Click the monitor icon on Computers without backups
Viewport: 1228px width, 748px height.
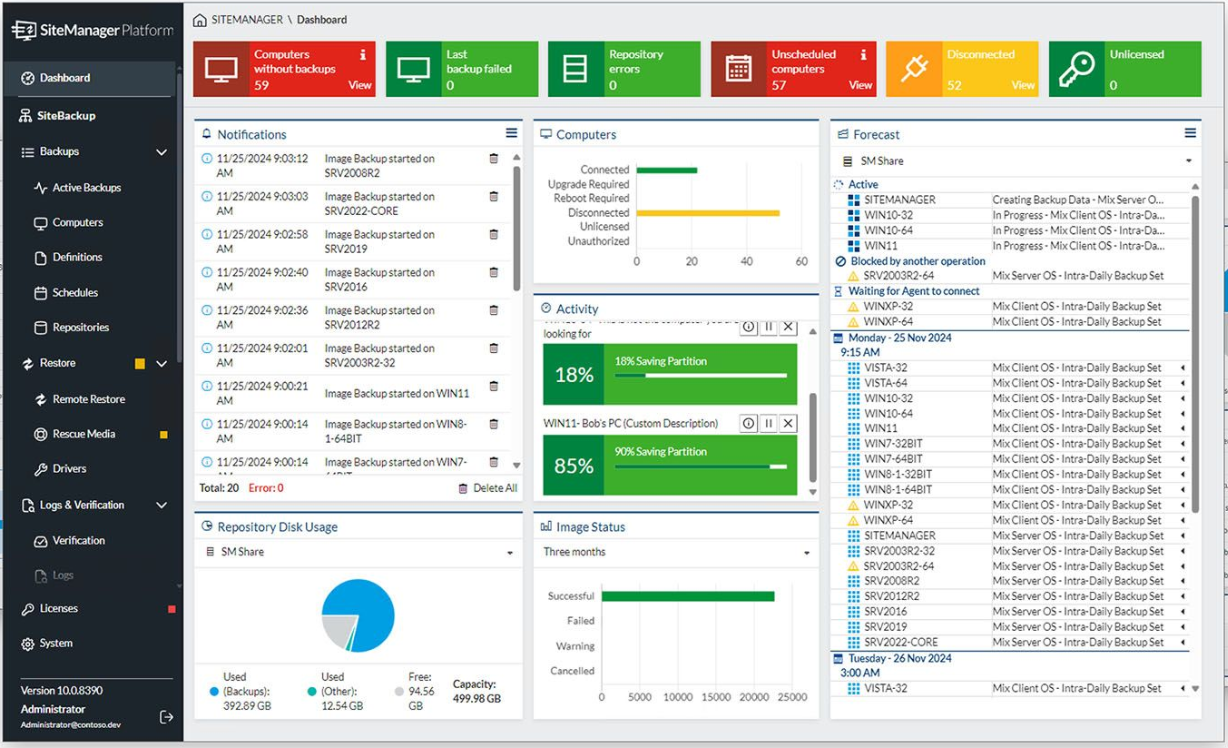(x=221, y=69)
